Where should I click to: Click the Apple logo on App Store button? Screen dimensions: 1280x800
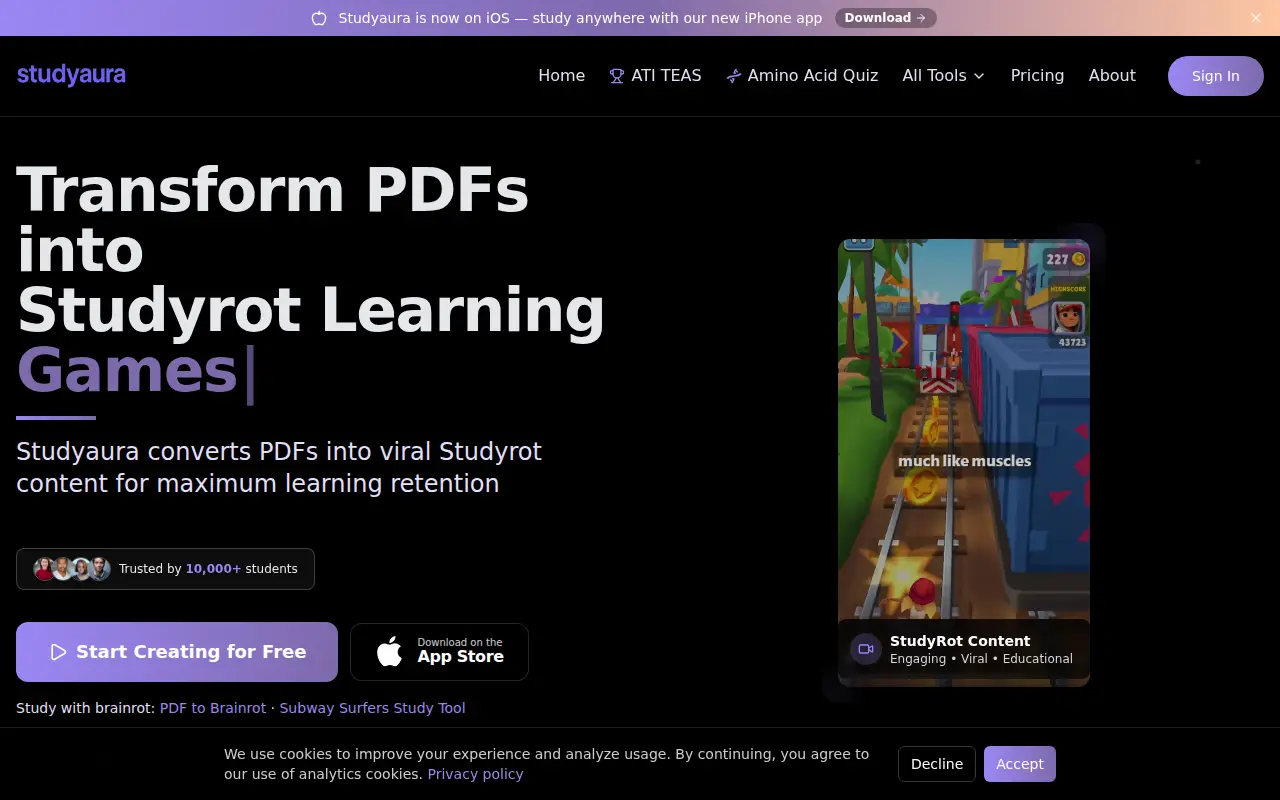pos(389,652)
